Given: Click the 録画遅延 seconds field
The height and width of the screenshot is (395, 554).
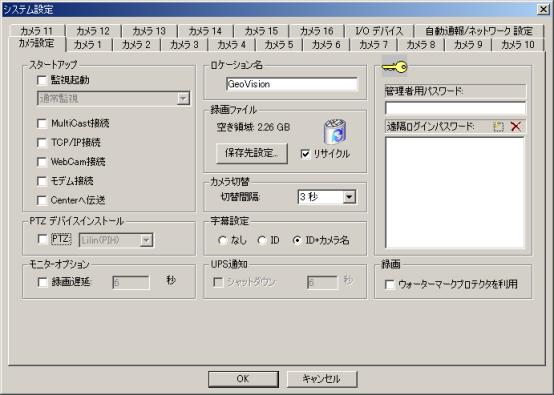Looking at the screenshot, I should (131, 282).
